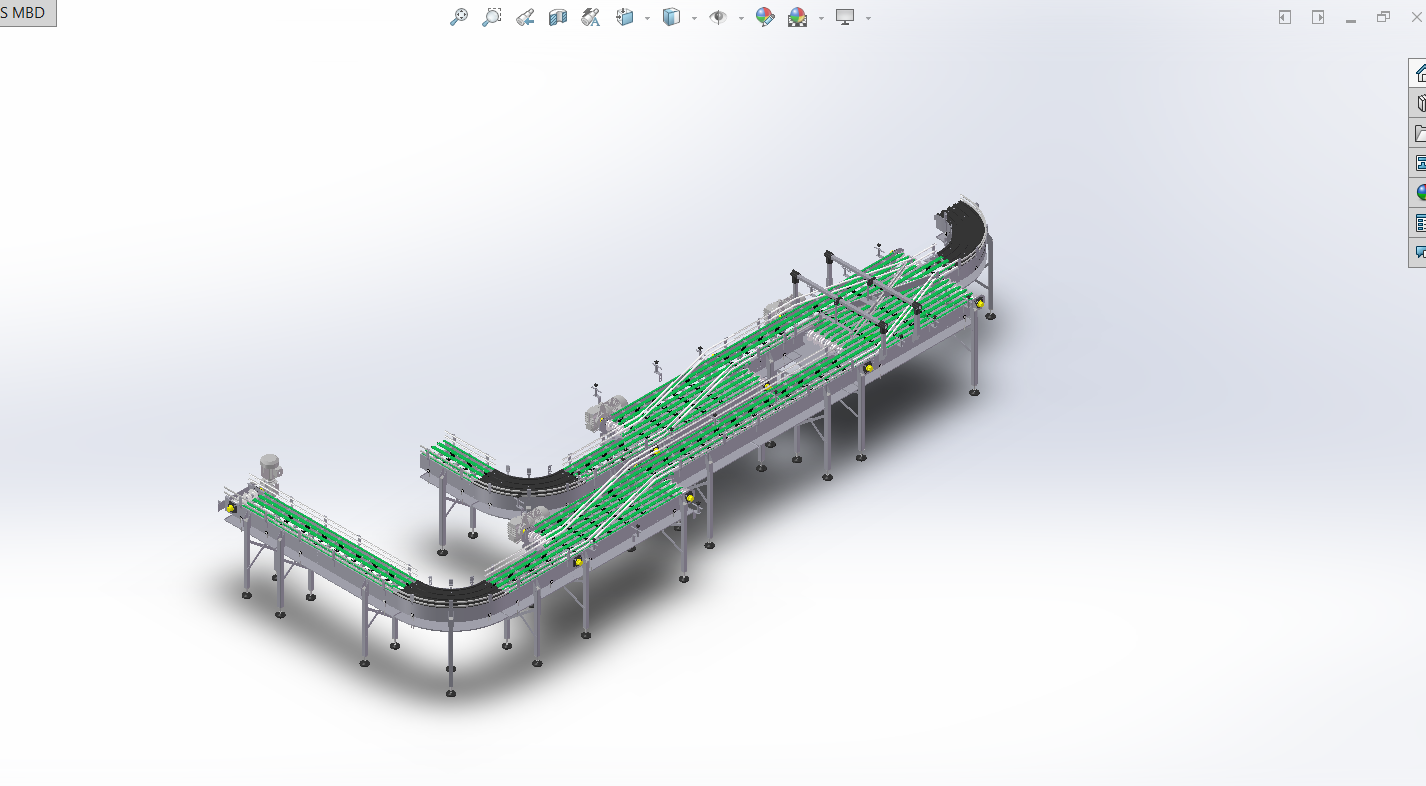Image resolution: width=1426 pixels, height=786 pixels.
Task: Click the Zoom to Fit magnifier icon
Action: [x=459, y=17]
